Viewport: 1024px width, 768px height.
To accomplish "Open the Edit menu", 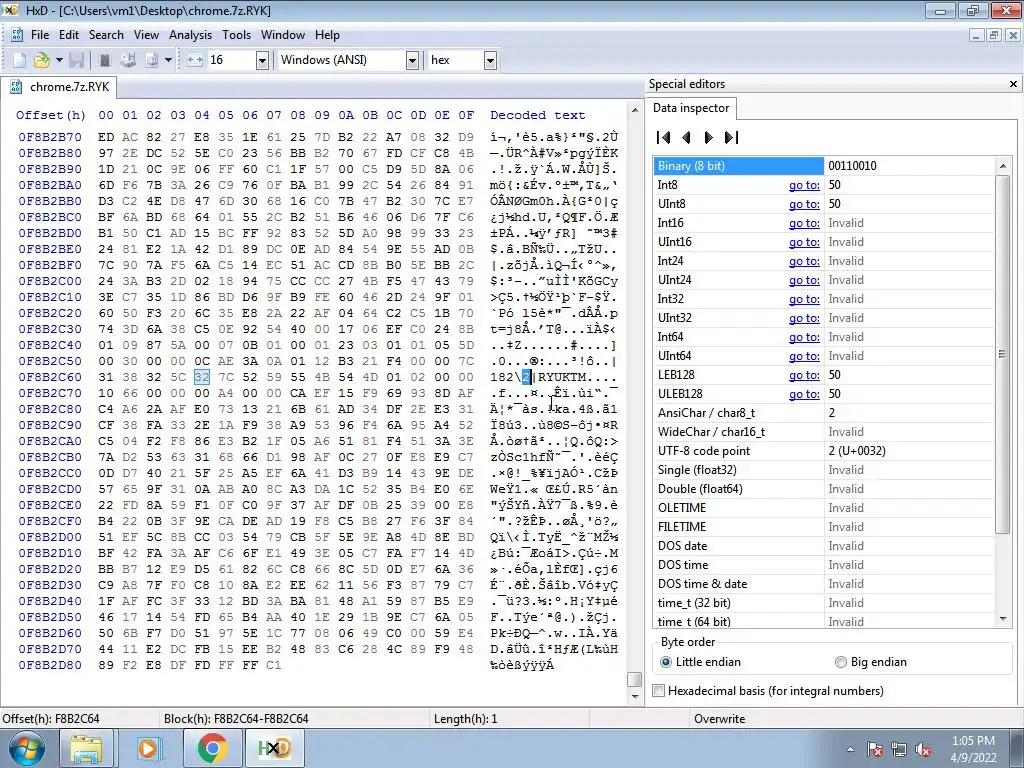I will click(x=69, y=35).
